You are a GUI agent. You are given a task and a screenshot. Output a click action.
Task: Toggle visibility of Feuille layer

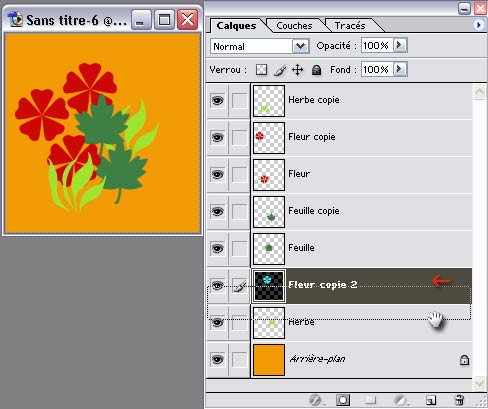click(x=217, y=248)
